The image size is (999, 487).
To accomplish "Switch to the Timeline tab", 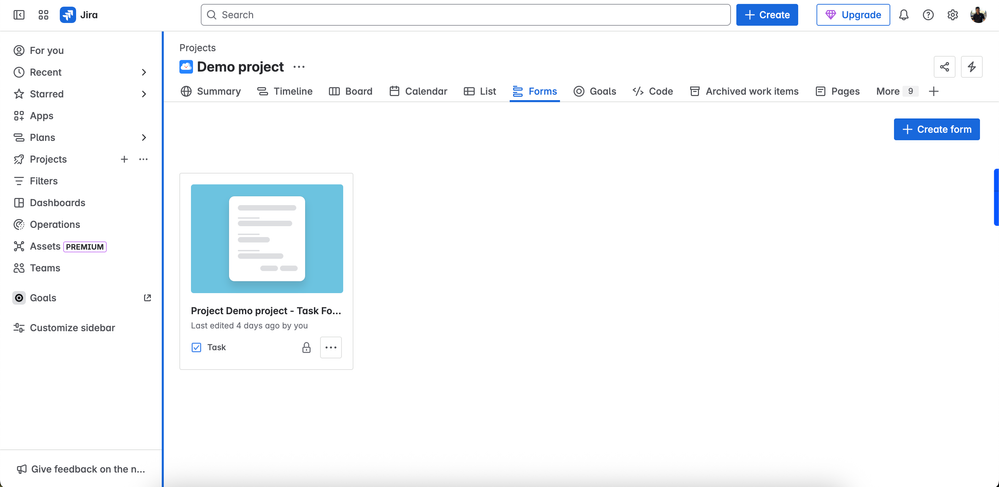I will click(x=285, y=91).
